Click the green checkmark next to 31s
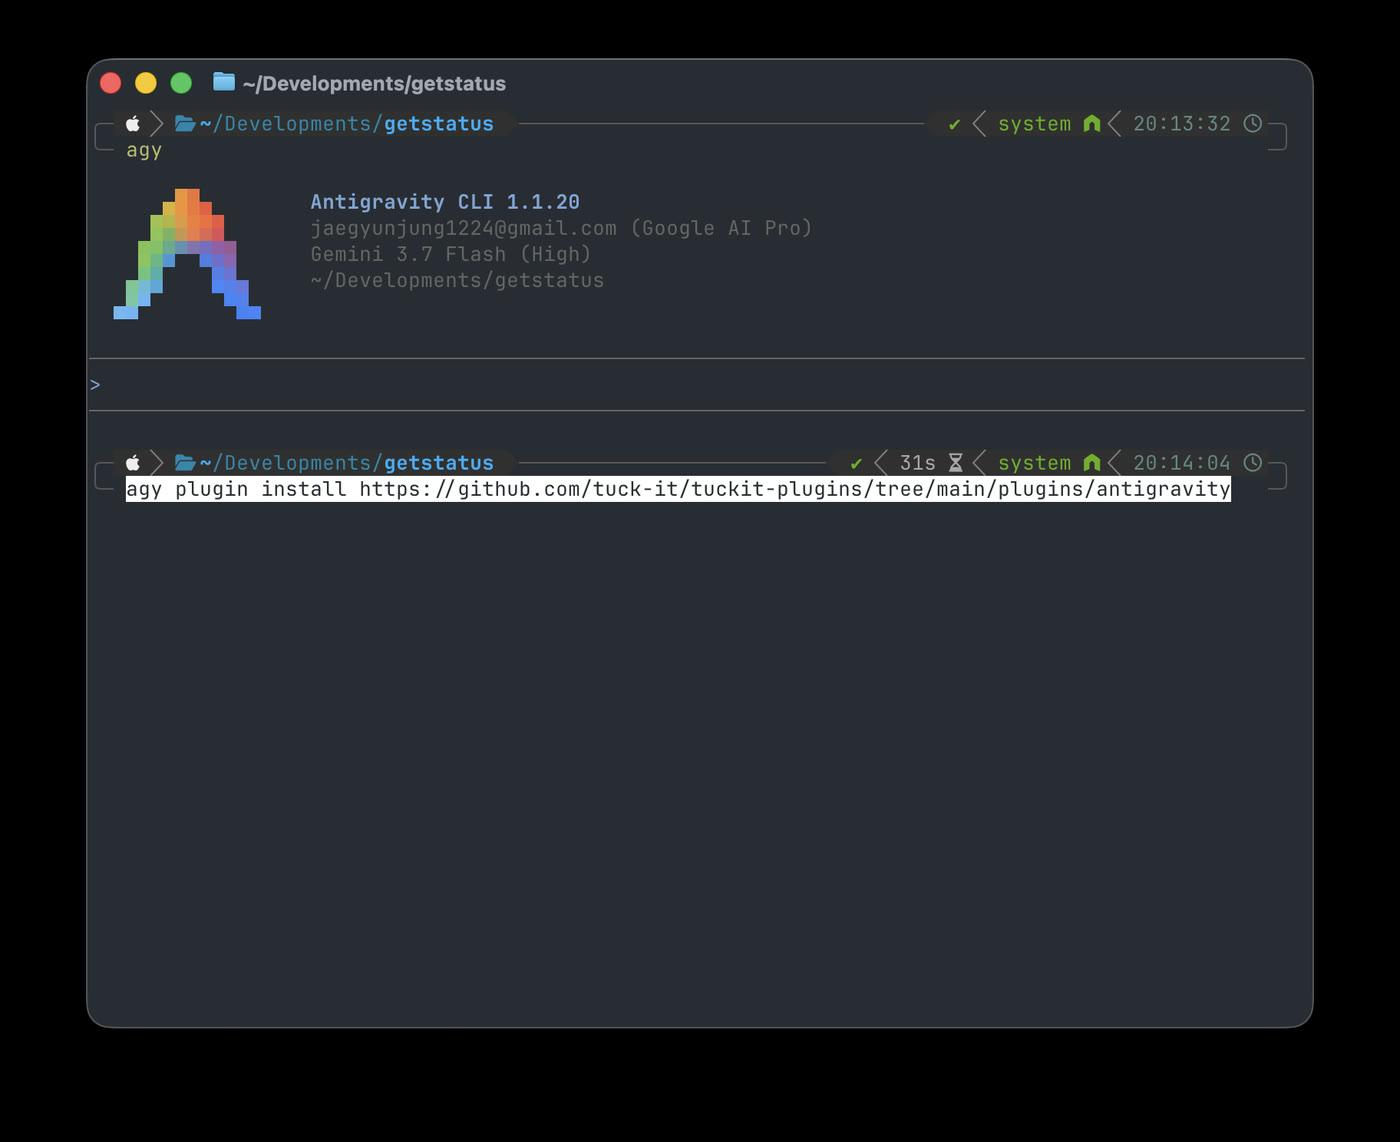Viewport: 1400px width, 1142px height. pos(856,463)
